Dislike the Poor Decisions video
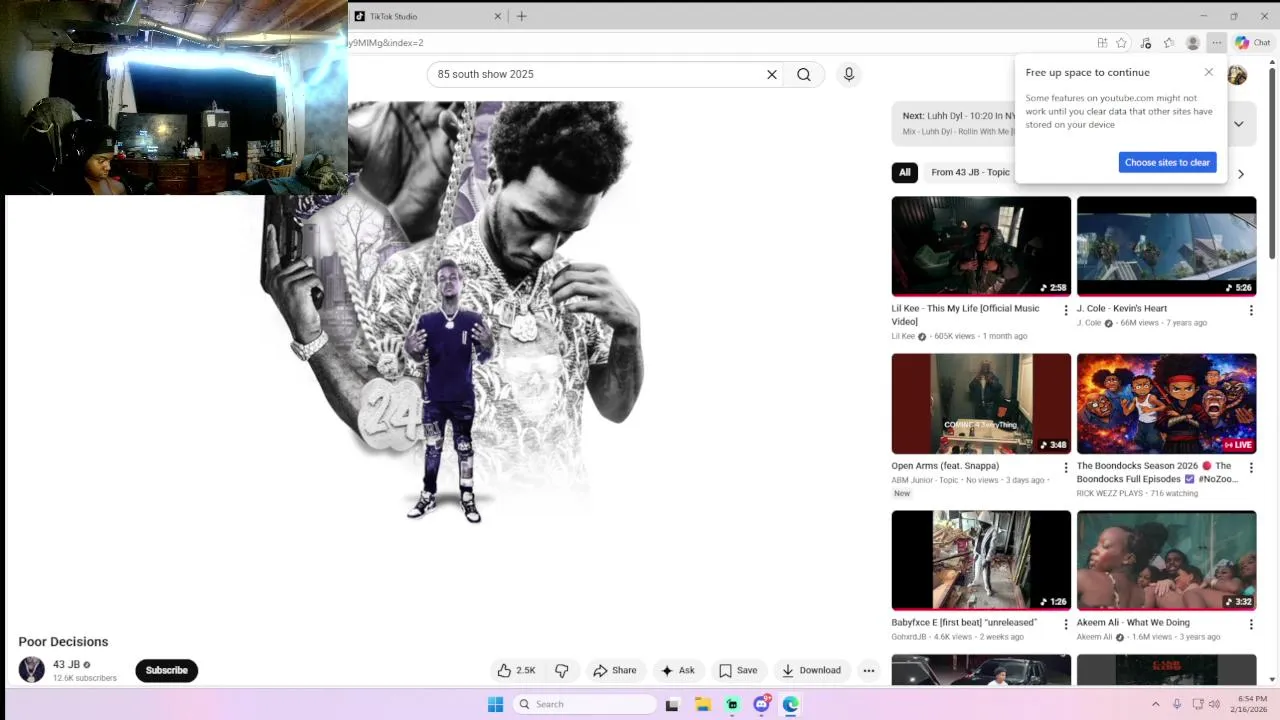The image size is (1280, 720). pos(562,670)
